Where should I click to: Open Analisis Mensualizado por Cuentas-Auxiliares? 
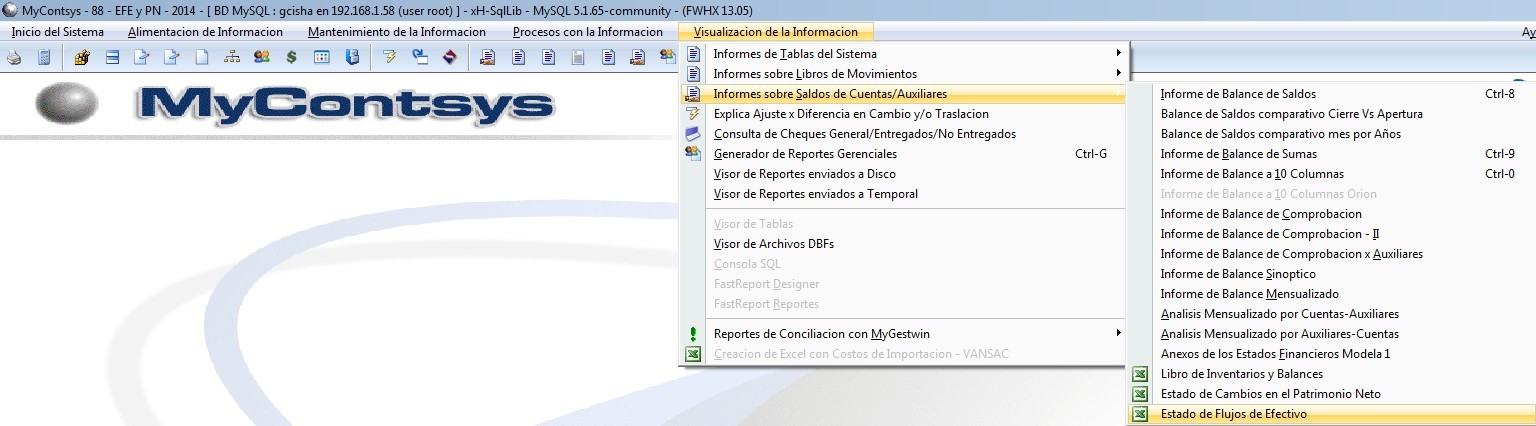point(1332,314)
